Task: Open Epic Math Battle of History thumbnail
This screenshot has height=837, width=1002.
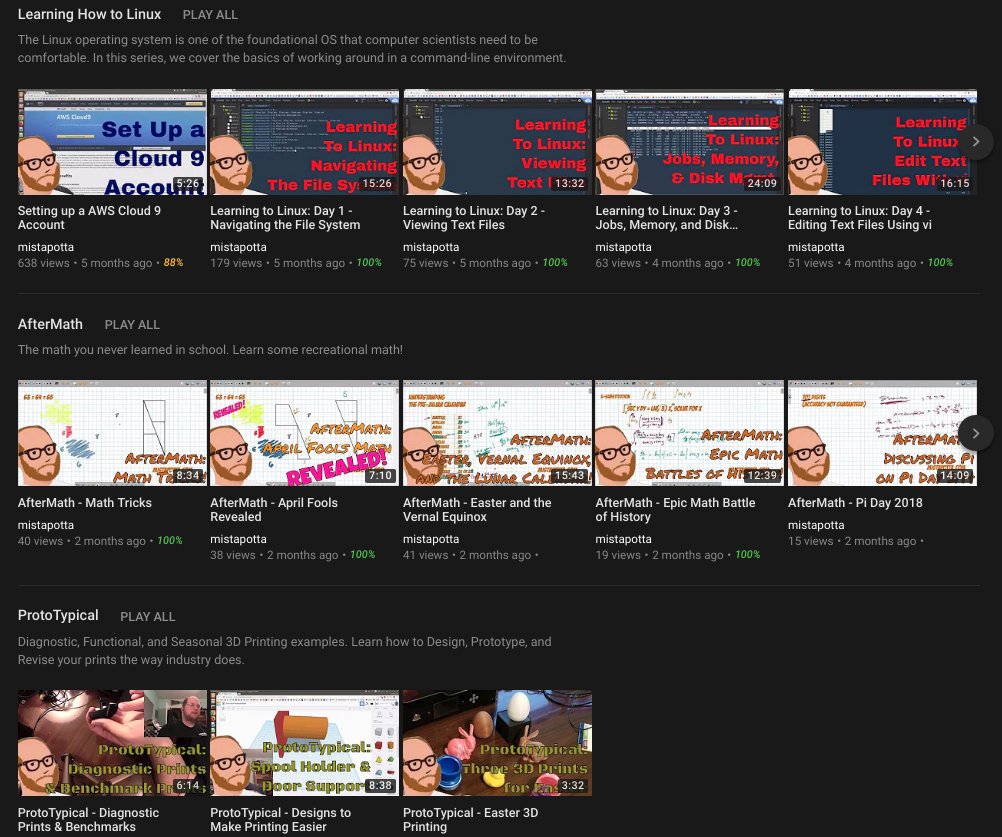Action: (x=690, y=433)
